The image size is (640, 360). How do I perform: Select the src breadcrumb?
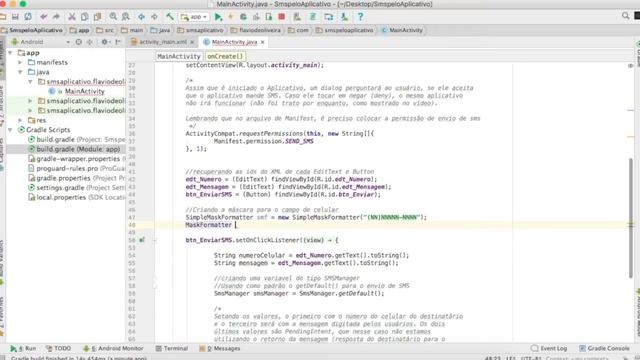[x=105, y=30]
